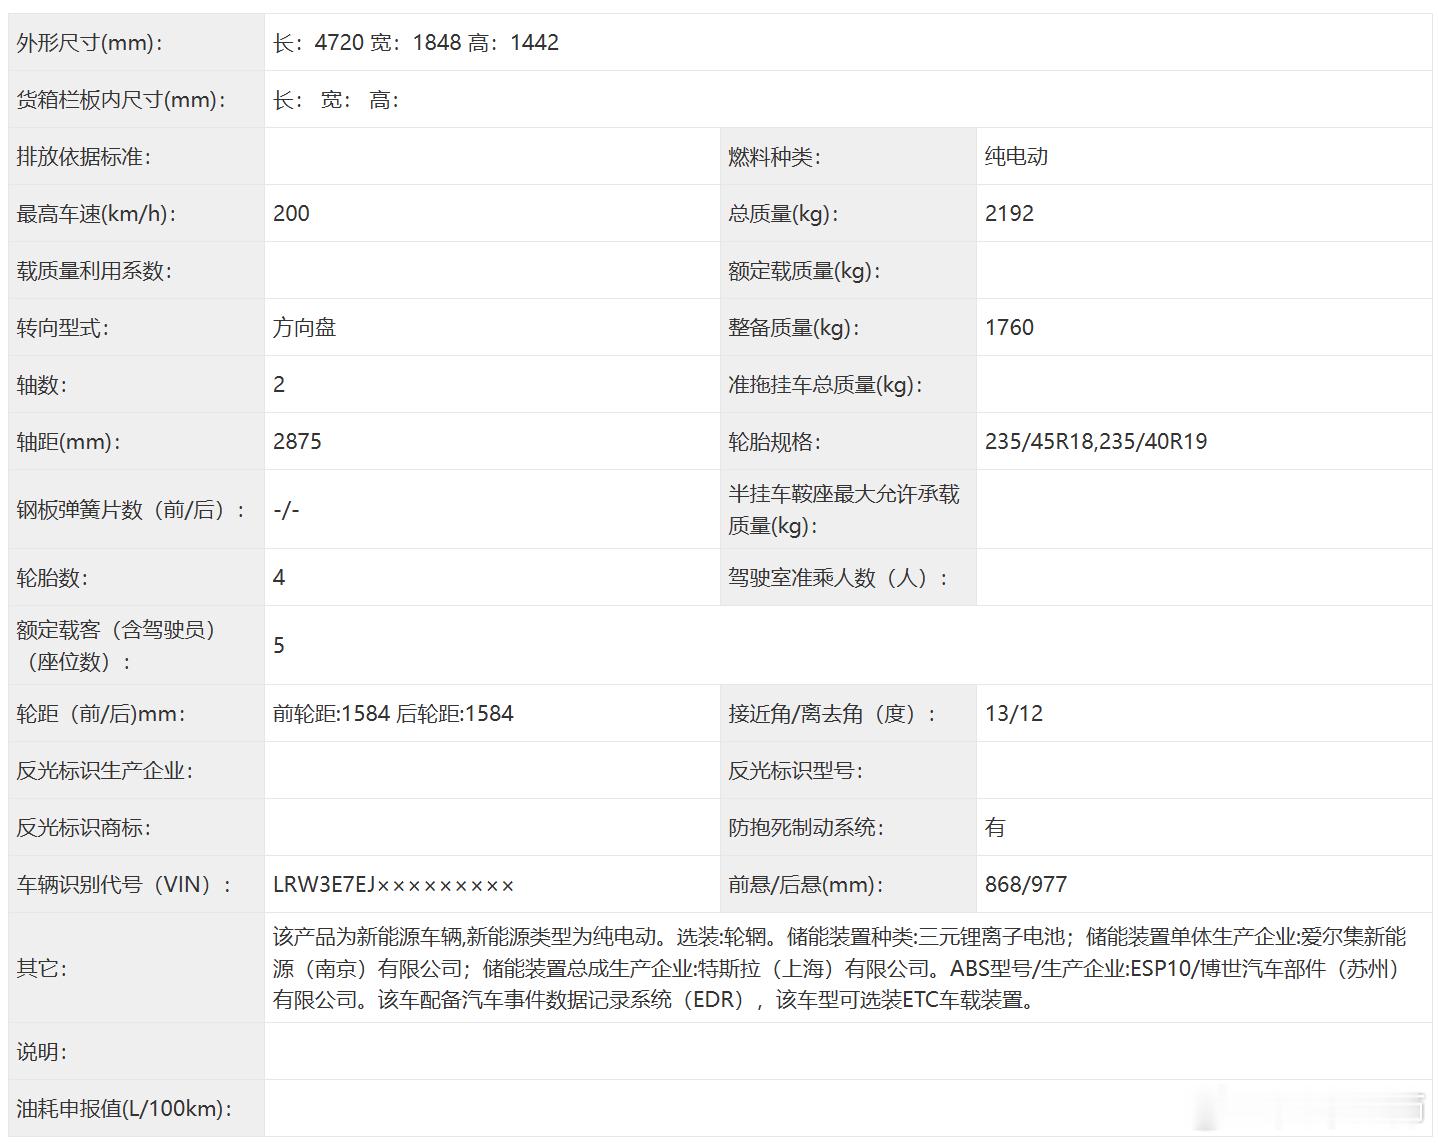Select the 其它 remarks paragraph text
1438x1144 pixels.
click(x=840, y=968)
